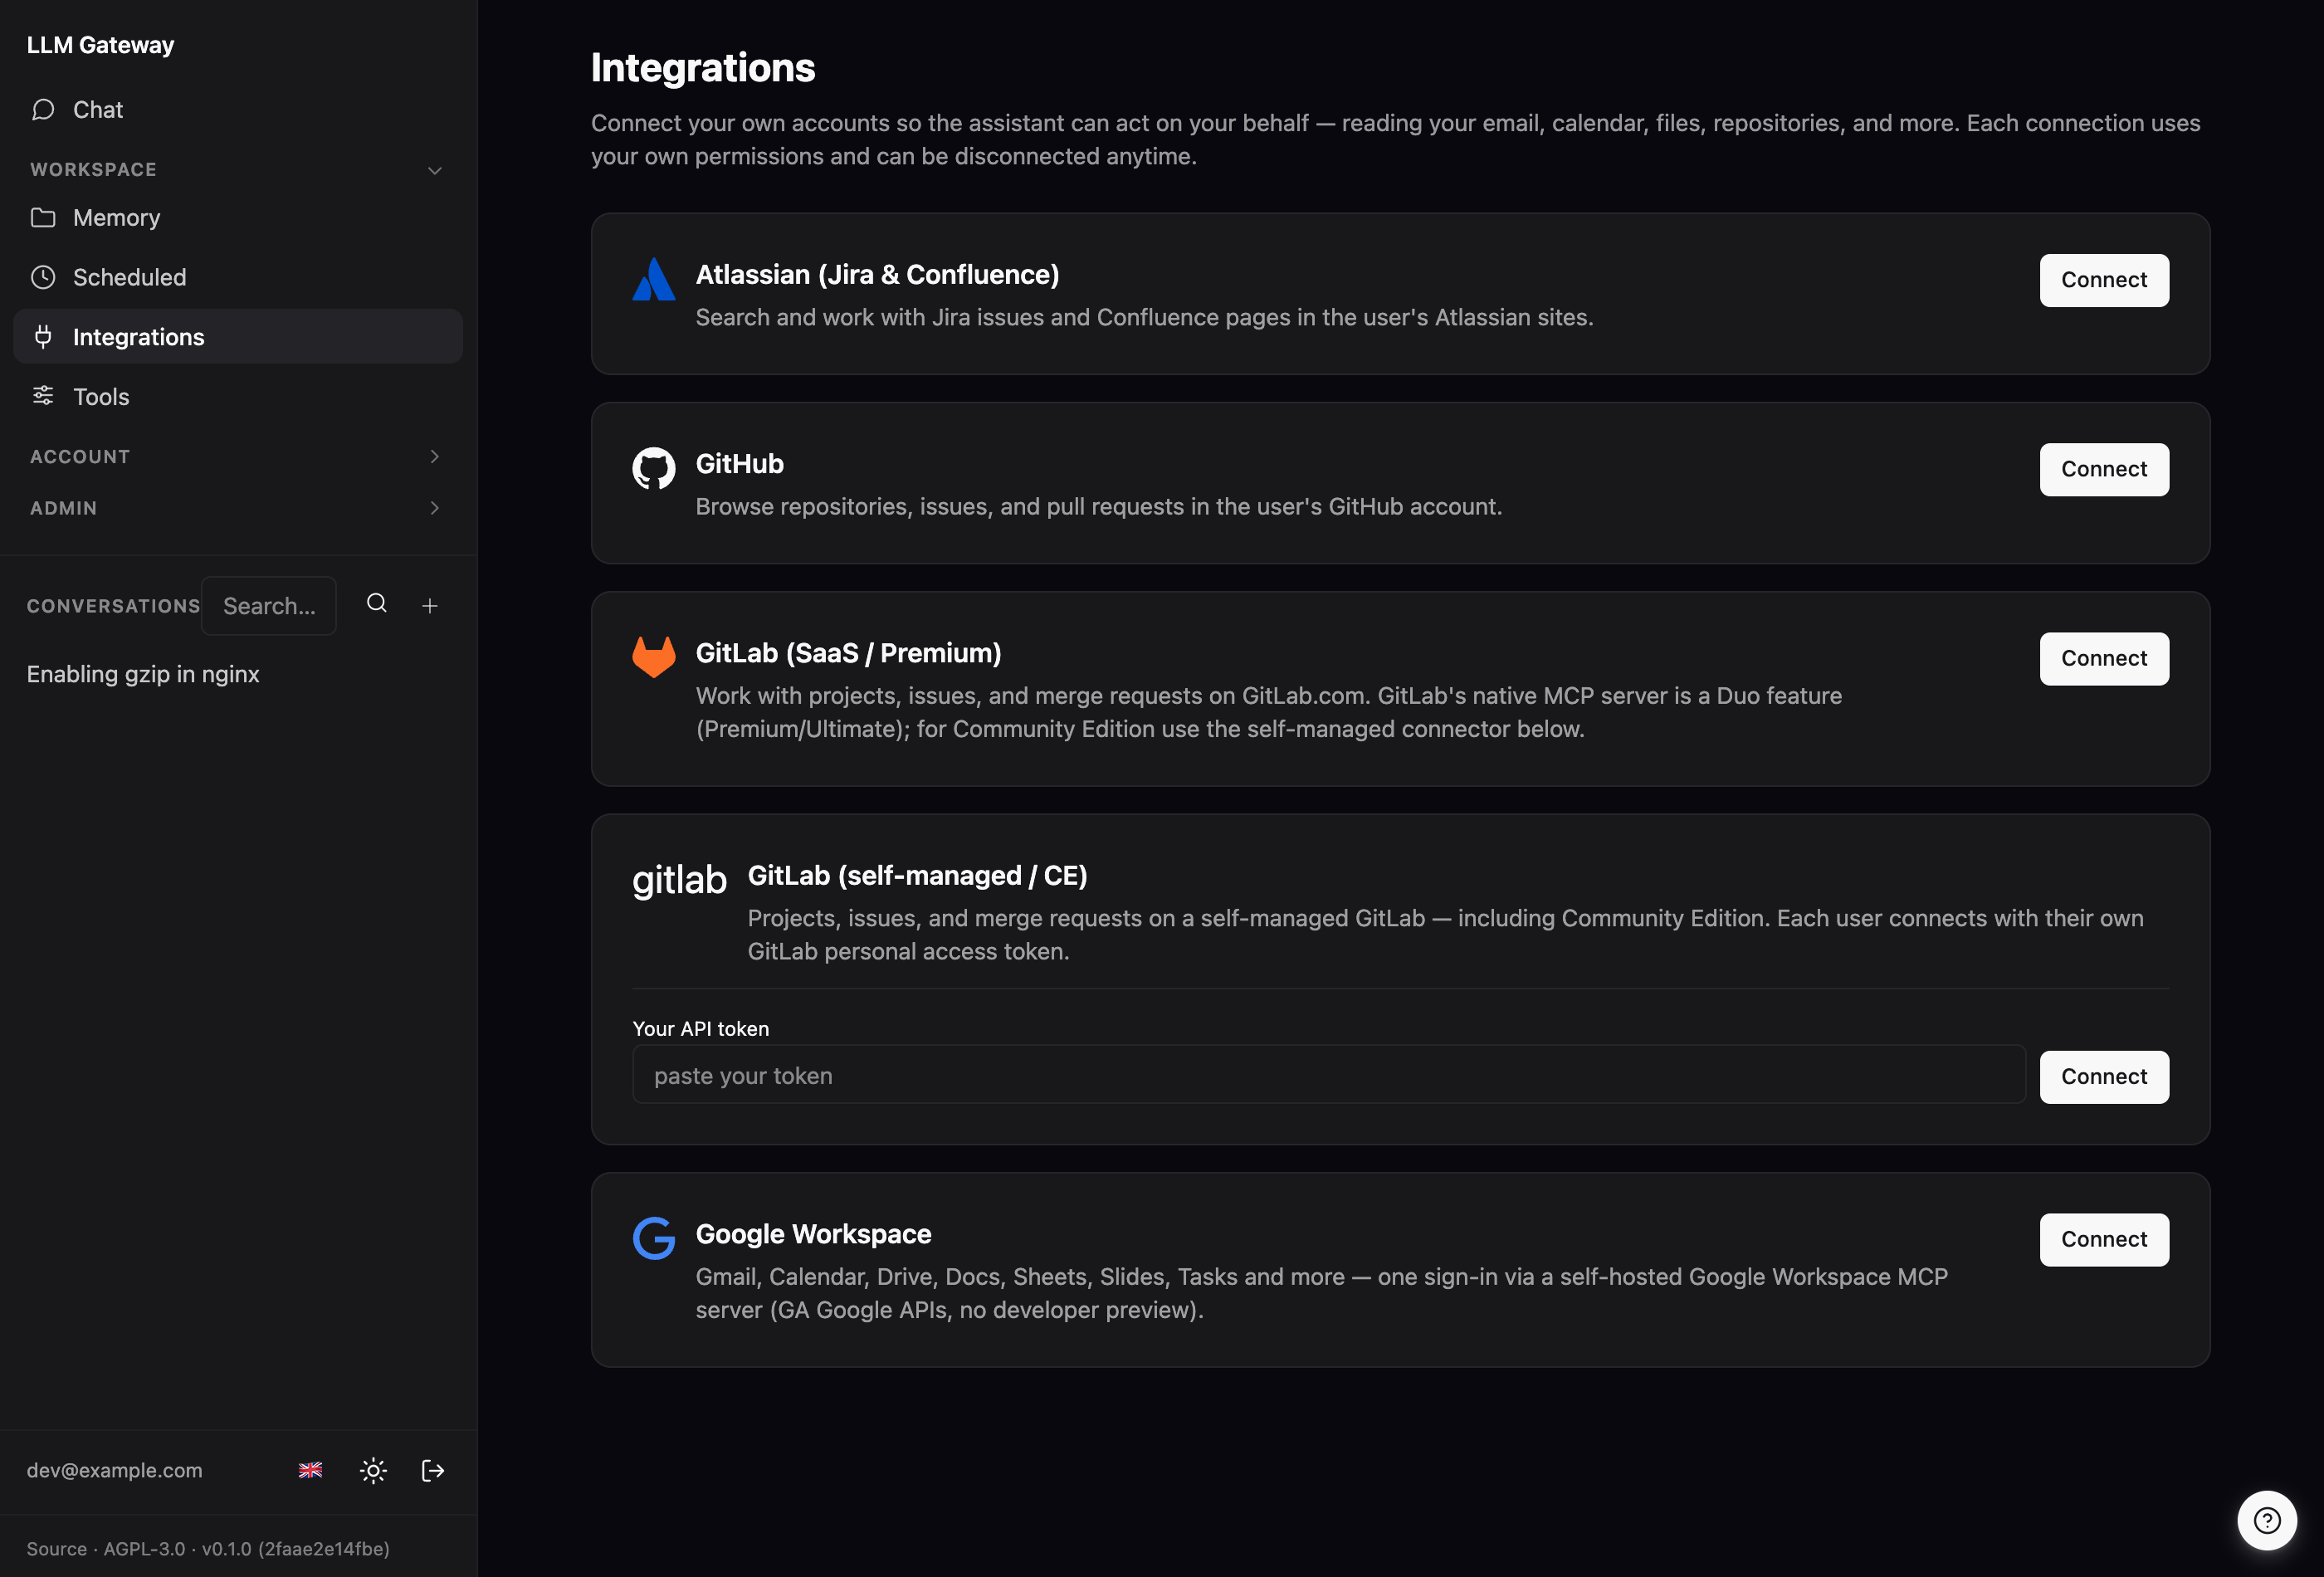This screenshot has width=2324, height=1577.
Task: Click the Chat speech bubble icon
Action: (43, 110)
